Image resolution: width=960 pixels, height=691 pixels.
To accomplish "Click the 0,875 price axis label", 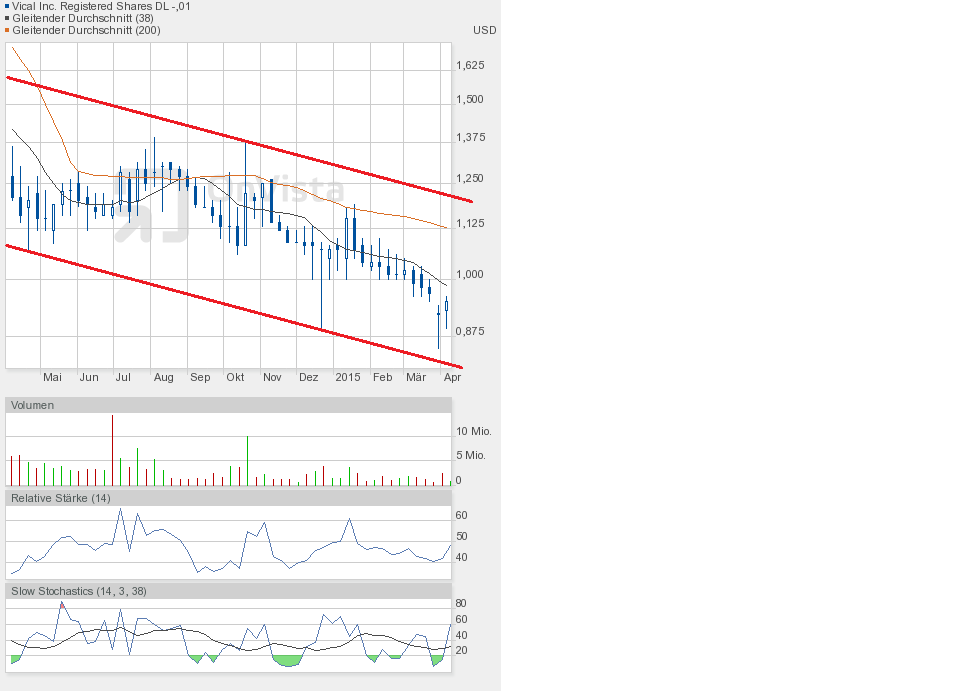I will (x=470, y=331).
